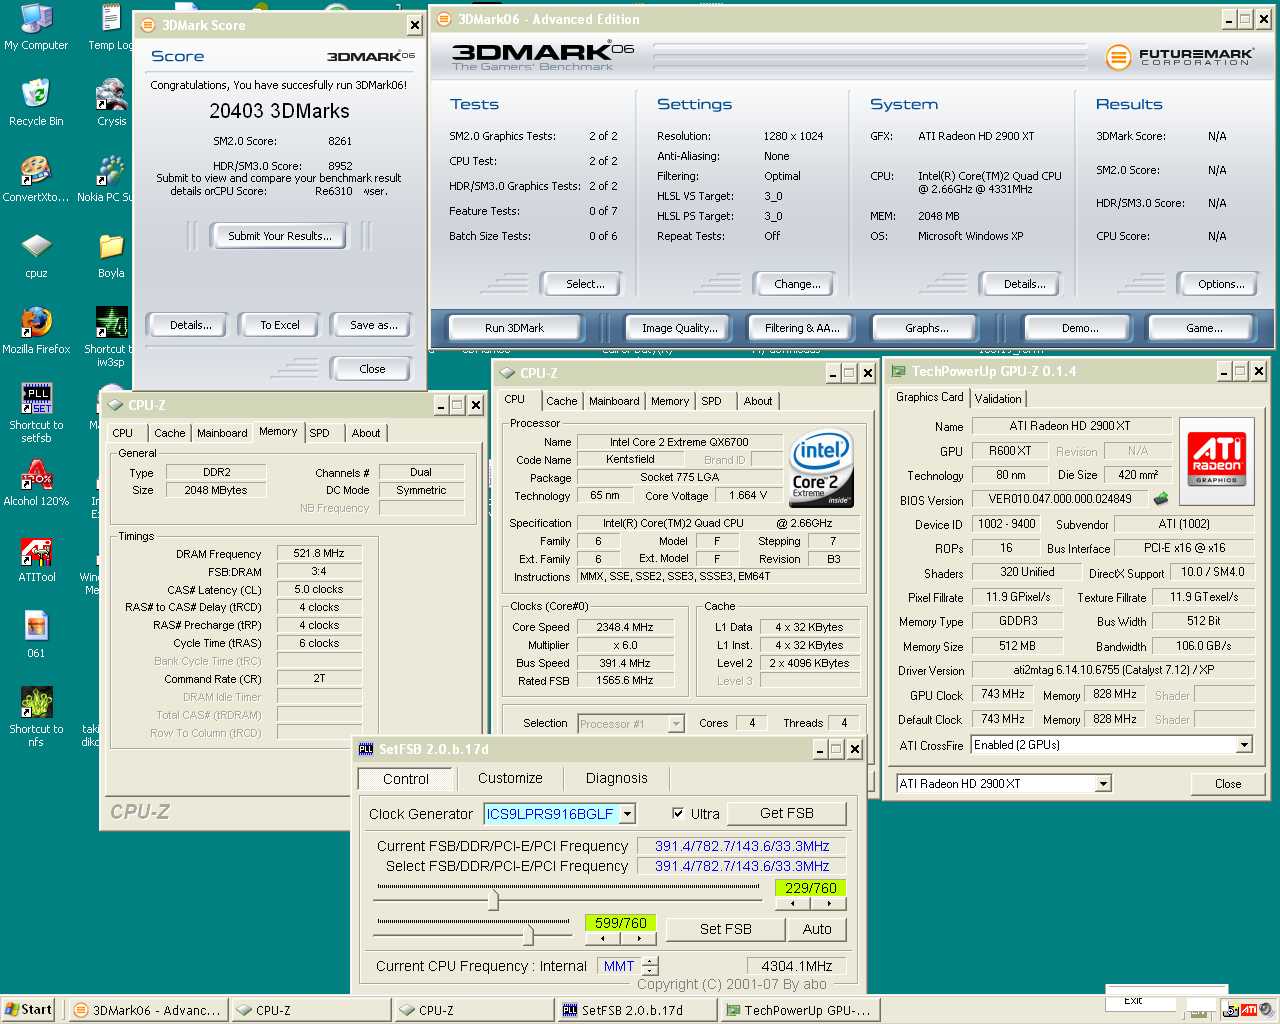Click Start button on taskbar

point(28,1010)
